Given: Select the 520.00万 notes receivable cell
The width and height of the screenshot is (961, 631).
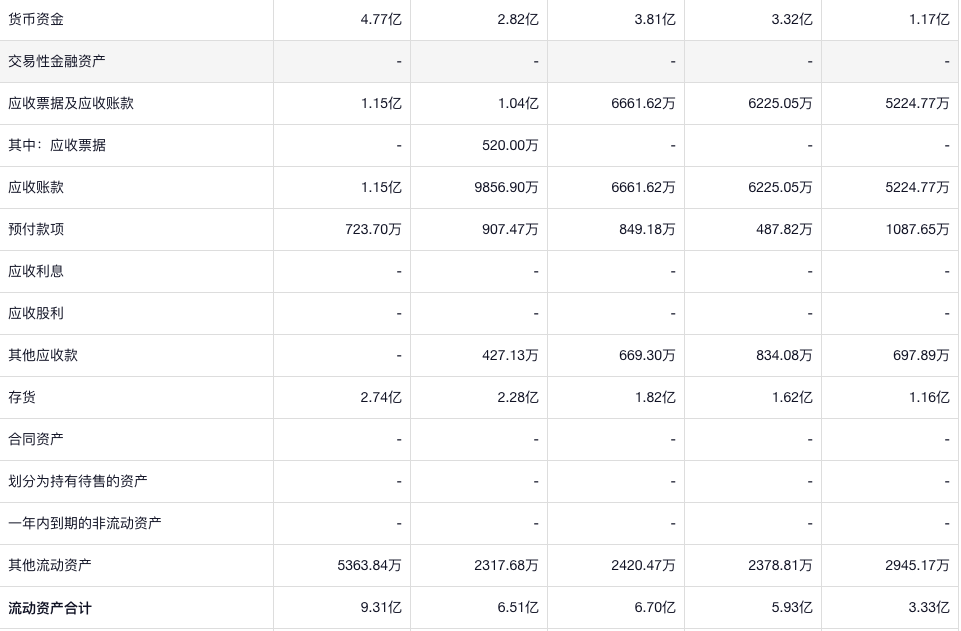Looking at the screenshot, I should point(510,145).
